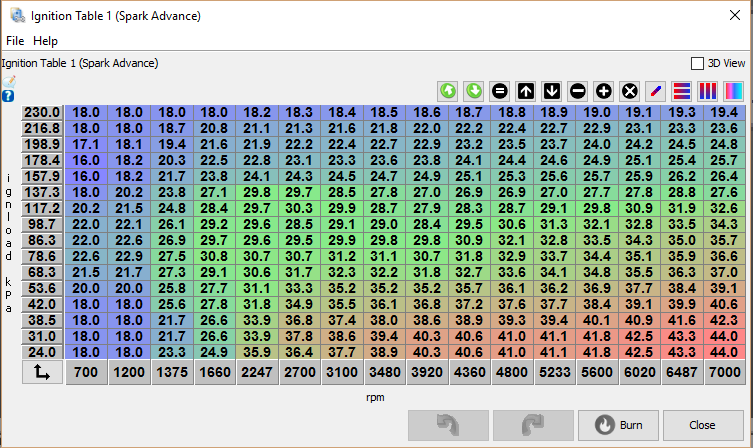The image size is (753, 448).
Task: Select the interpolate diagonal line icon
Action: click(656, 91)
